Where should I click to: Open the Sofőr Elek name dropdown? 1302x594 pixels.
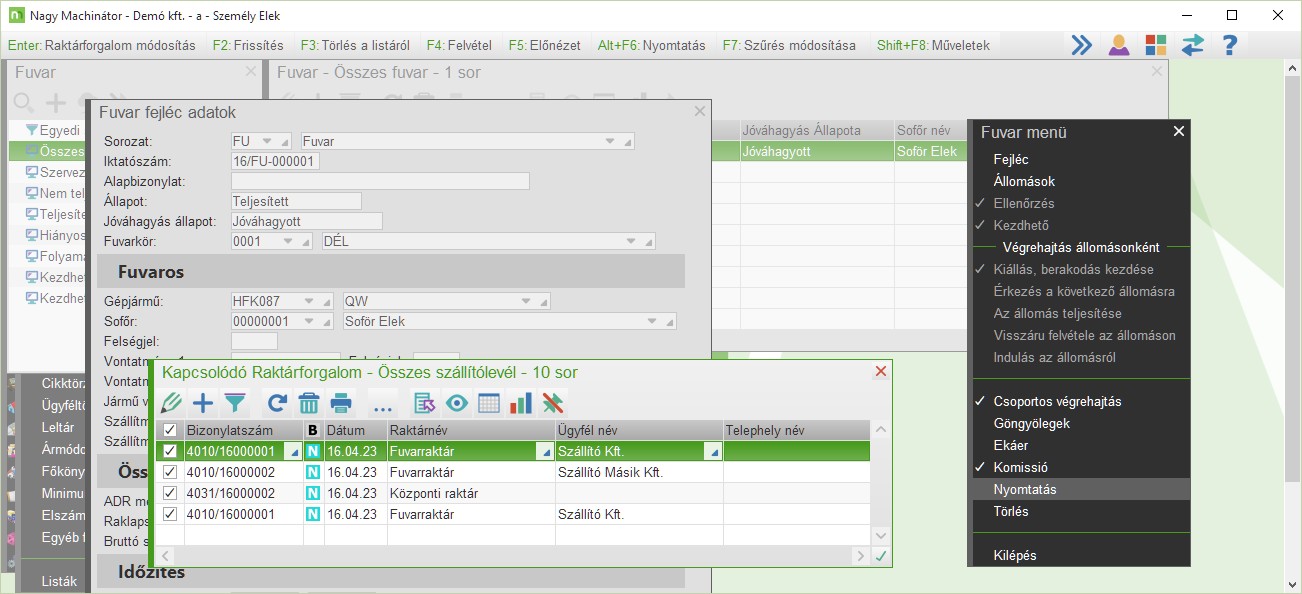pyautogui.click(x=652, y=321)
